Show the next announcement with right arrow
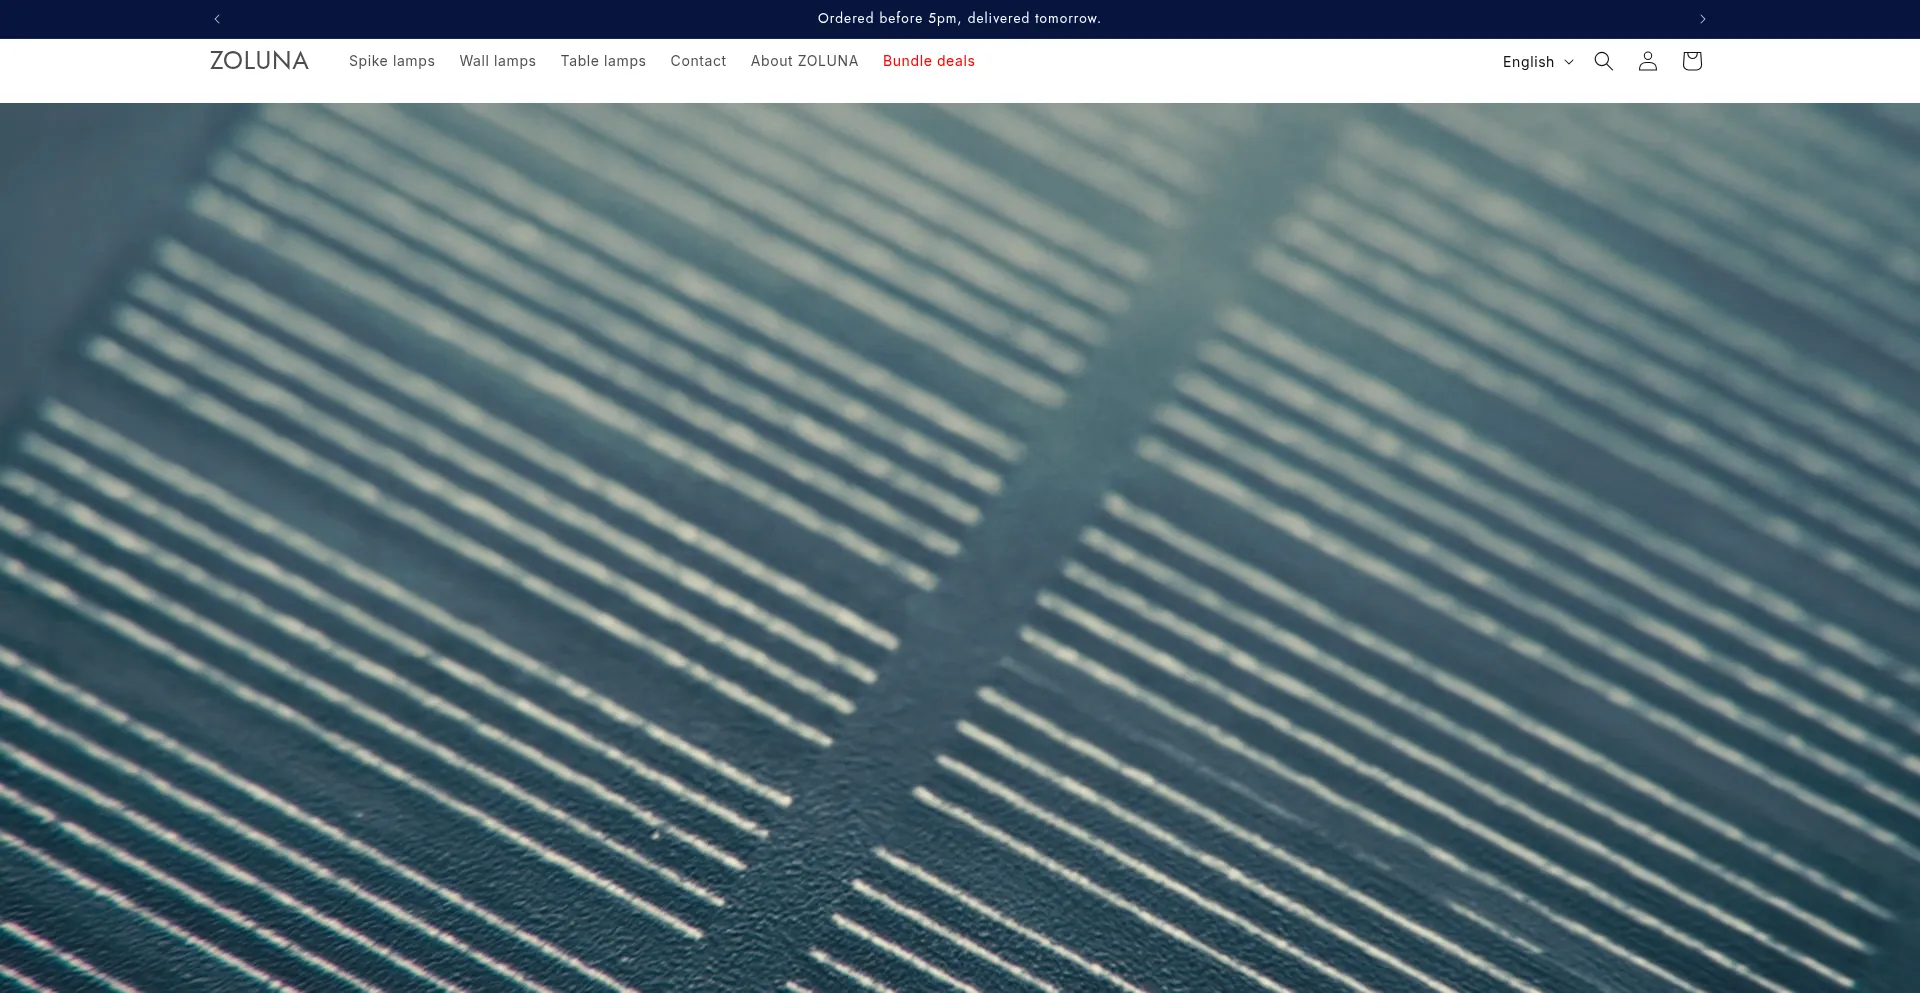This screenshot has width=1920, height=993. [1702, 19]
